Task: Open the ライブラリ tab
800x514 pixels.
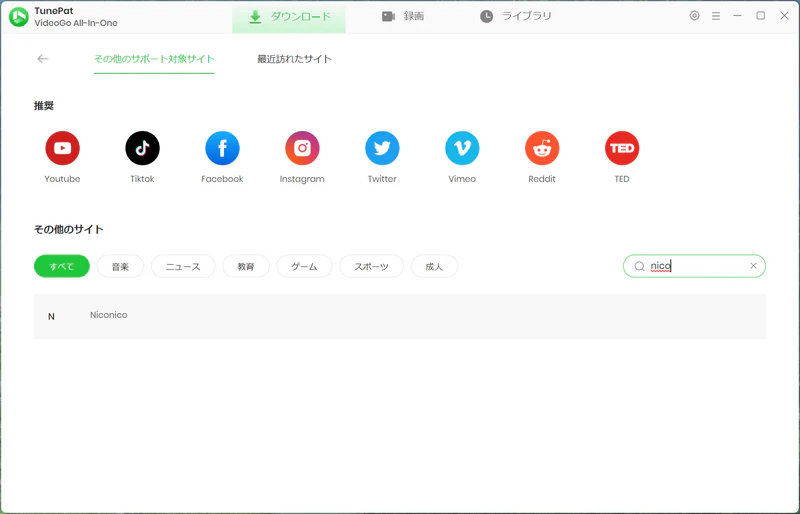Action: pos(516,16)
